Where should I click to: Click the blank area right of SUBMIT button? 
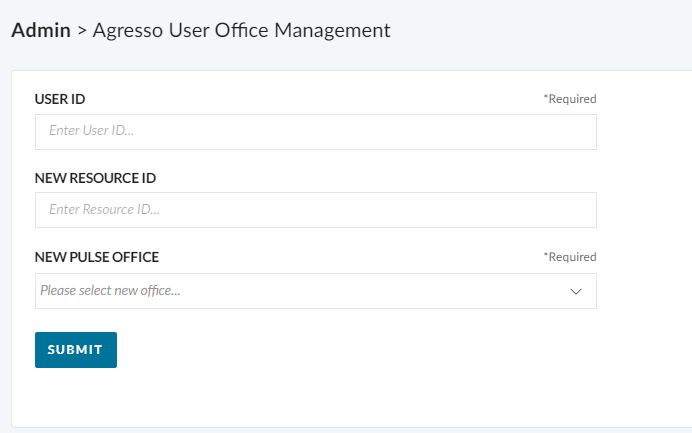point(353,350)
